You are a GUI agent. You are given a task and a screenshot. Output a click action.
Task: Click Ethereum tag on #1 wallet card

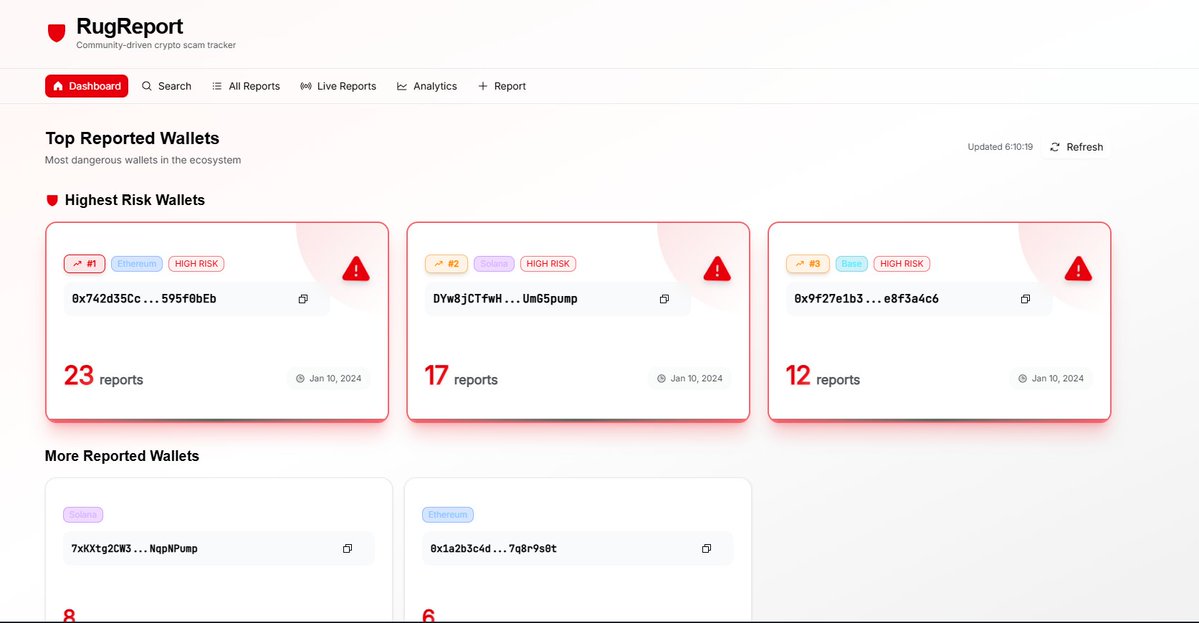[137, 264]
